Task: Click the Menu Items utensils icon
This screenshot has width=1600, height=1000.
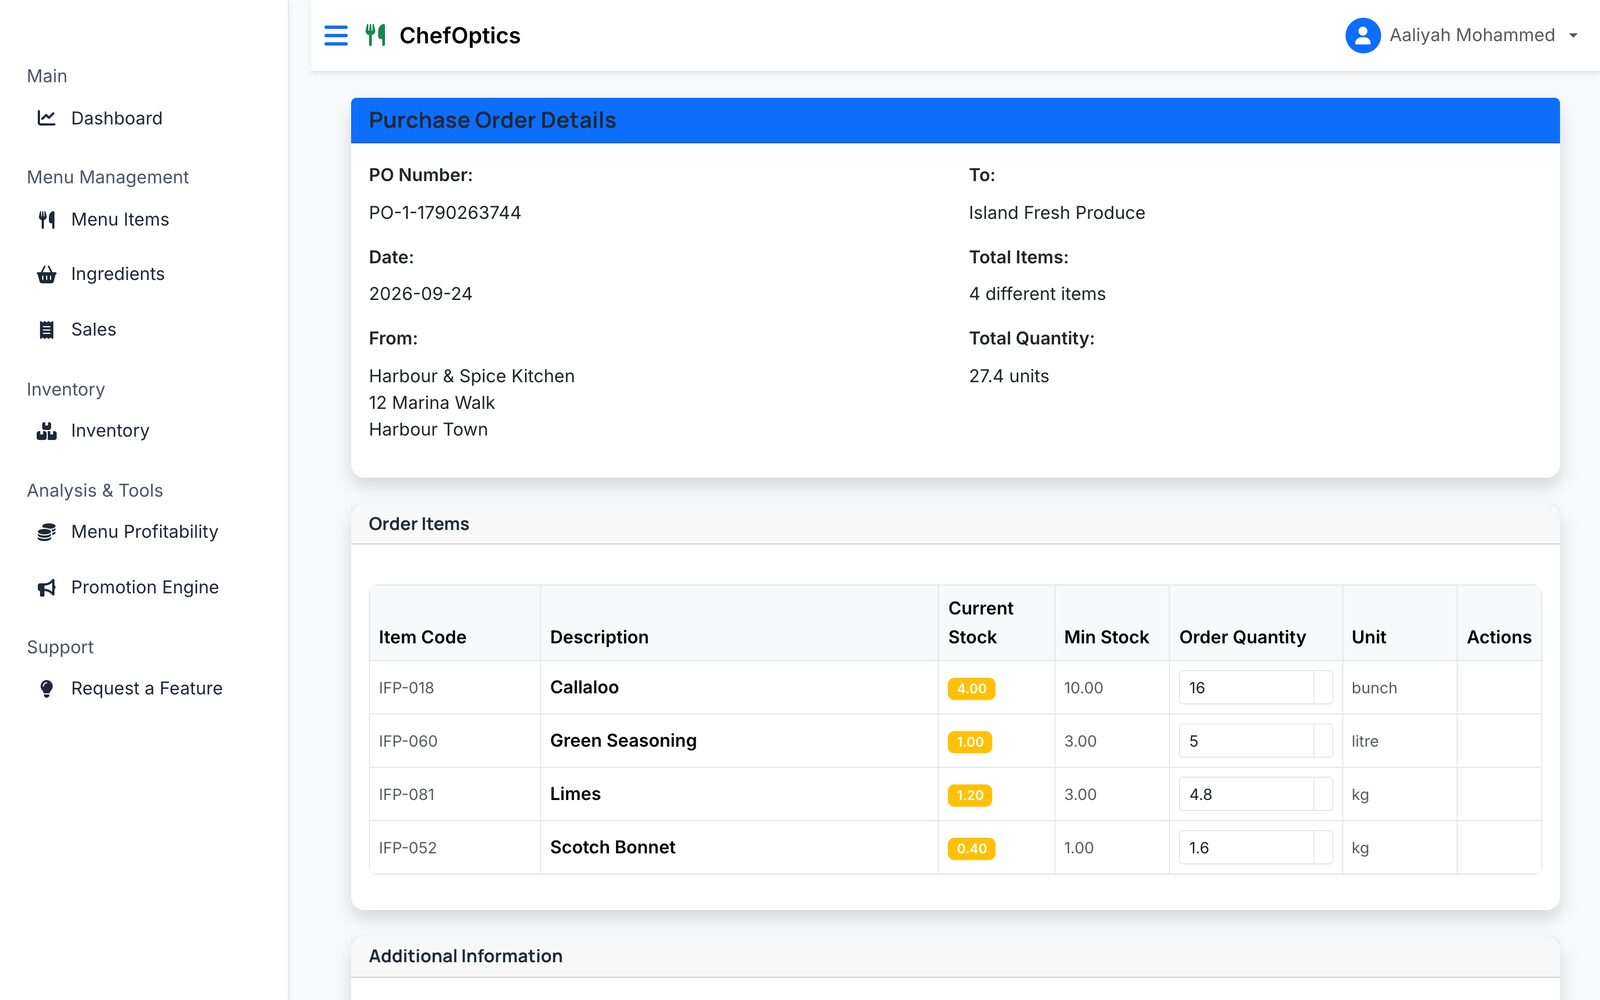Action: 46,220
